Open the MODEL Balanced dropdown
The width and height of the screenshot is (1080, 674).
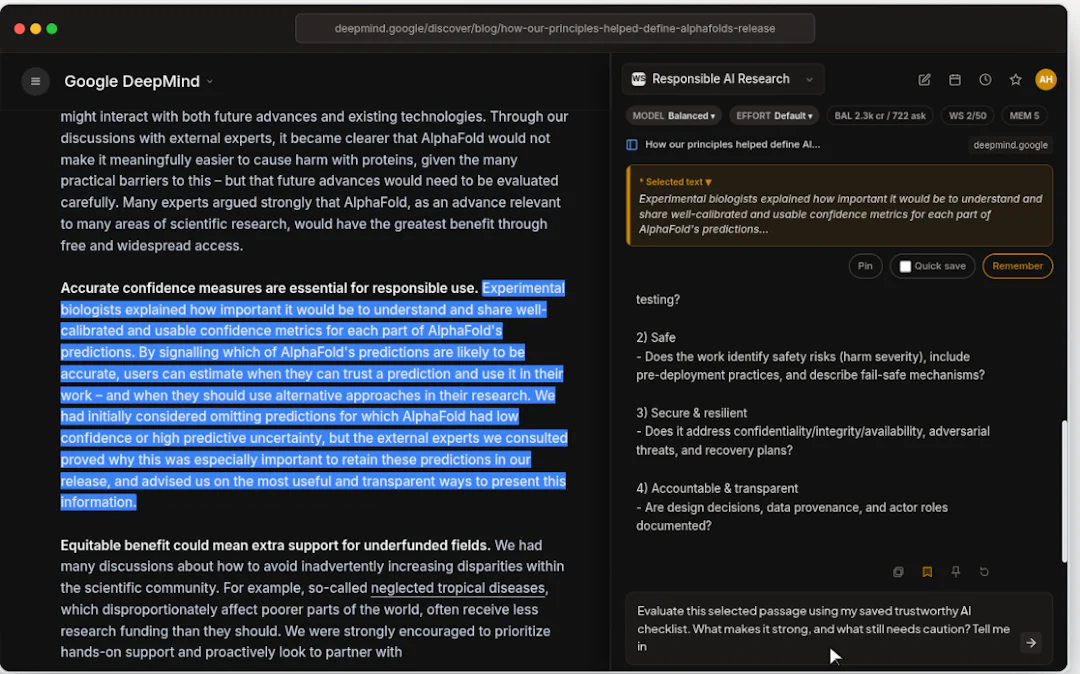coord(674,116)
